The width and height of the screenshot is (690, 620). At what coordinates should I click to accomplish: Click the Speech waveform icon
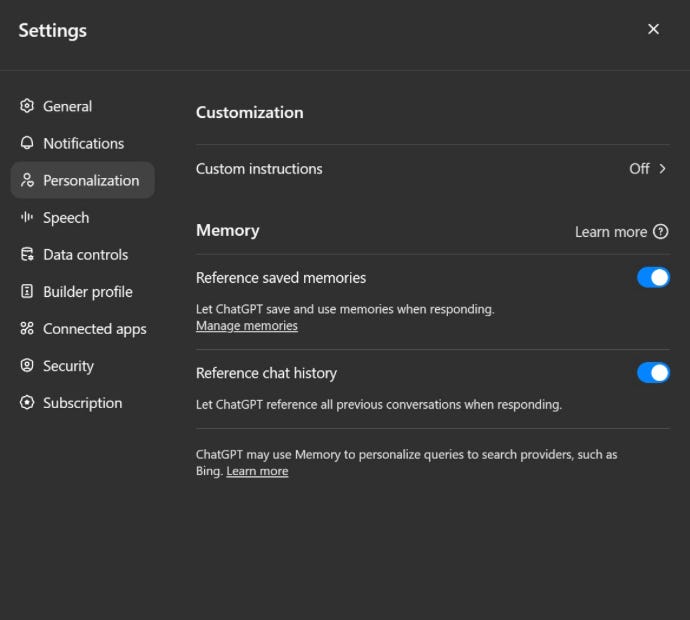[27, 217]
